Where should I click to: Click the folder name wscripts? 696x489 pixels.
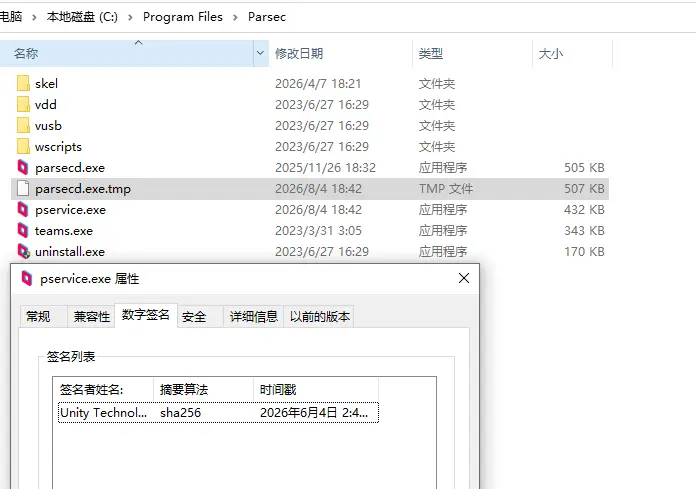(x=59, y=147)
